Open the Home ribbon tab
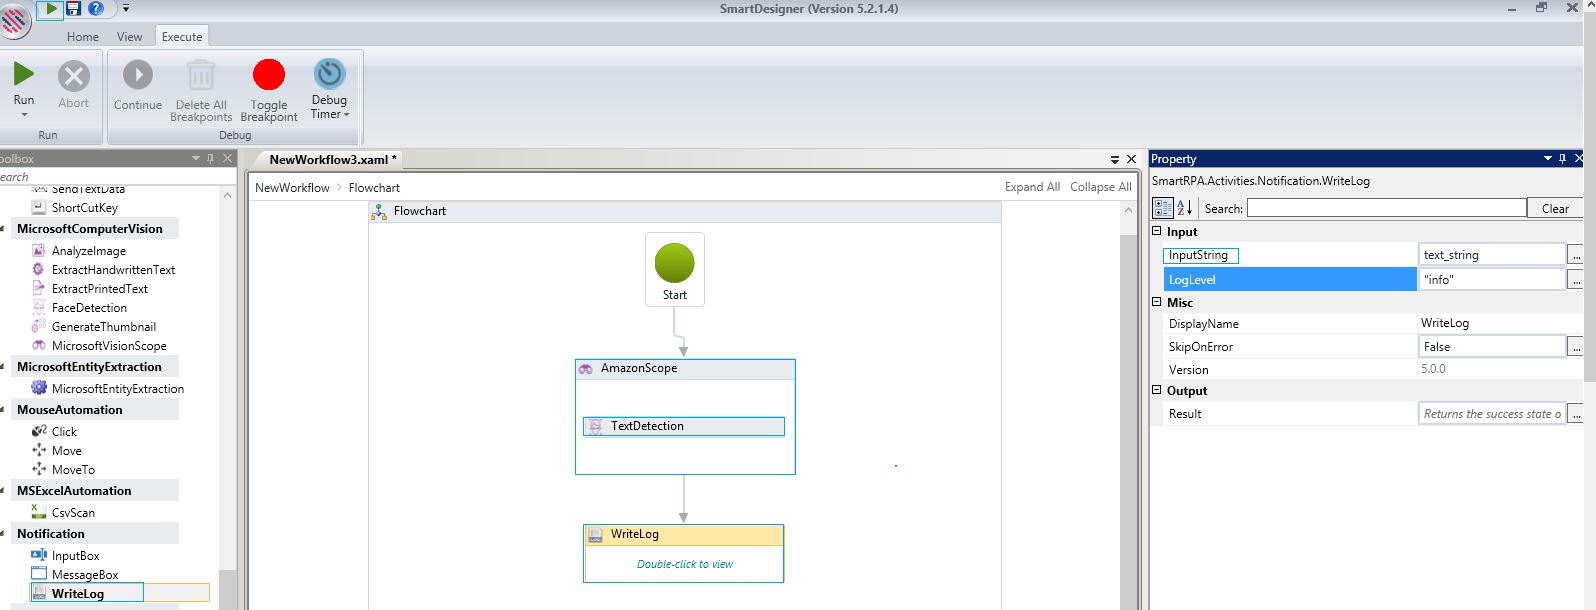Image resolution: width=1596 pixels, height=610 pixels. (x=83, y=37)
